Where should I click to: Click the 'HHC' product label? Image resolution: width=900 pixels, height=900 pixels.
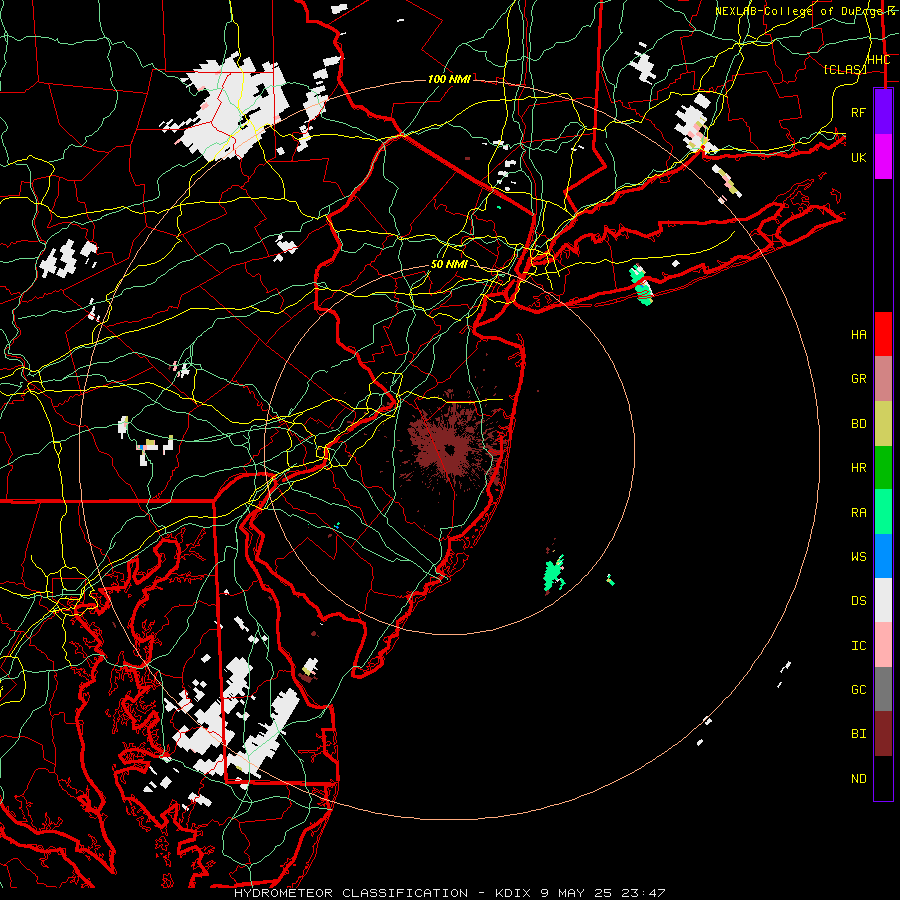(878, 60)
